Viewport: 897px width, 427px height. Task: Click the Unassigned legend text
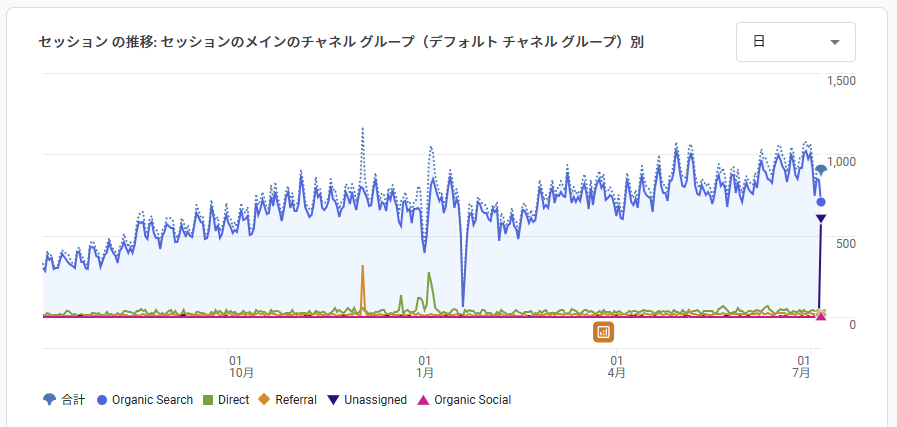tap(375, 400)
